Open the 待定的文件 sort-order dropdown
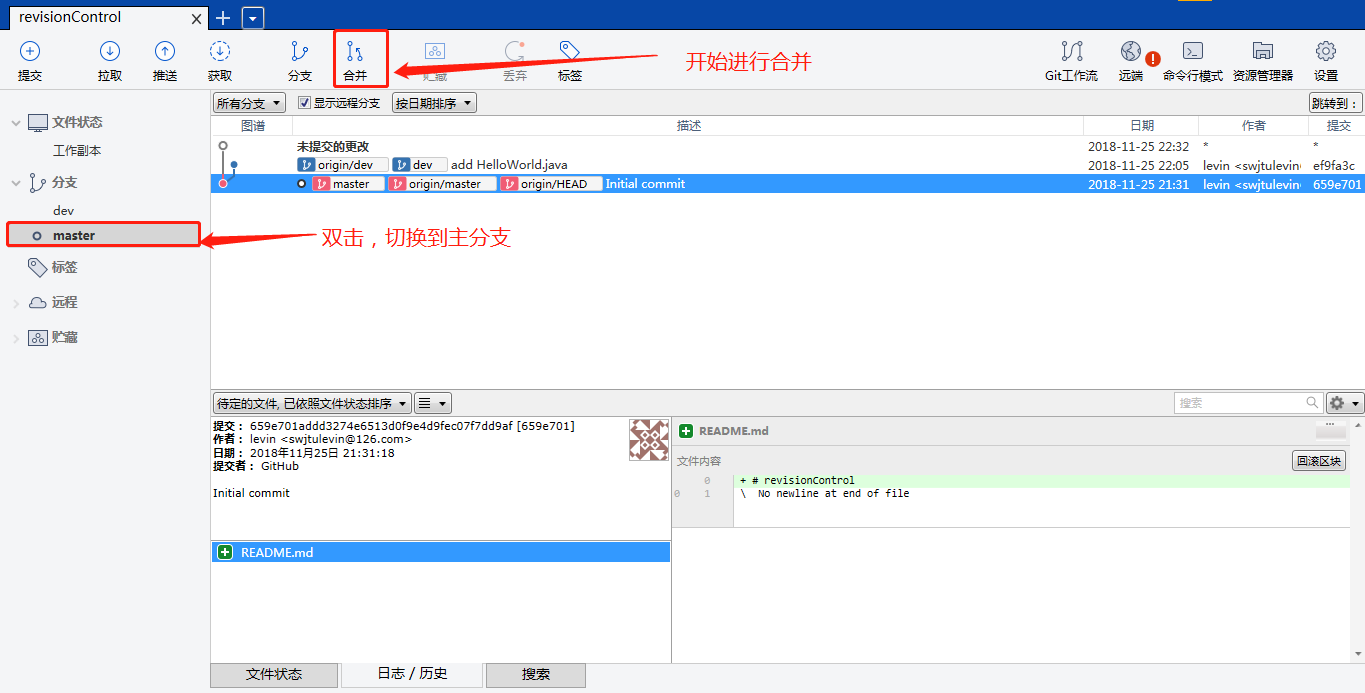 coord(312,403)
